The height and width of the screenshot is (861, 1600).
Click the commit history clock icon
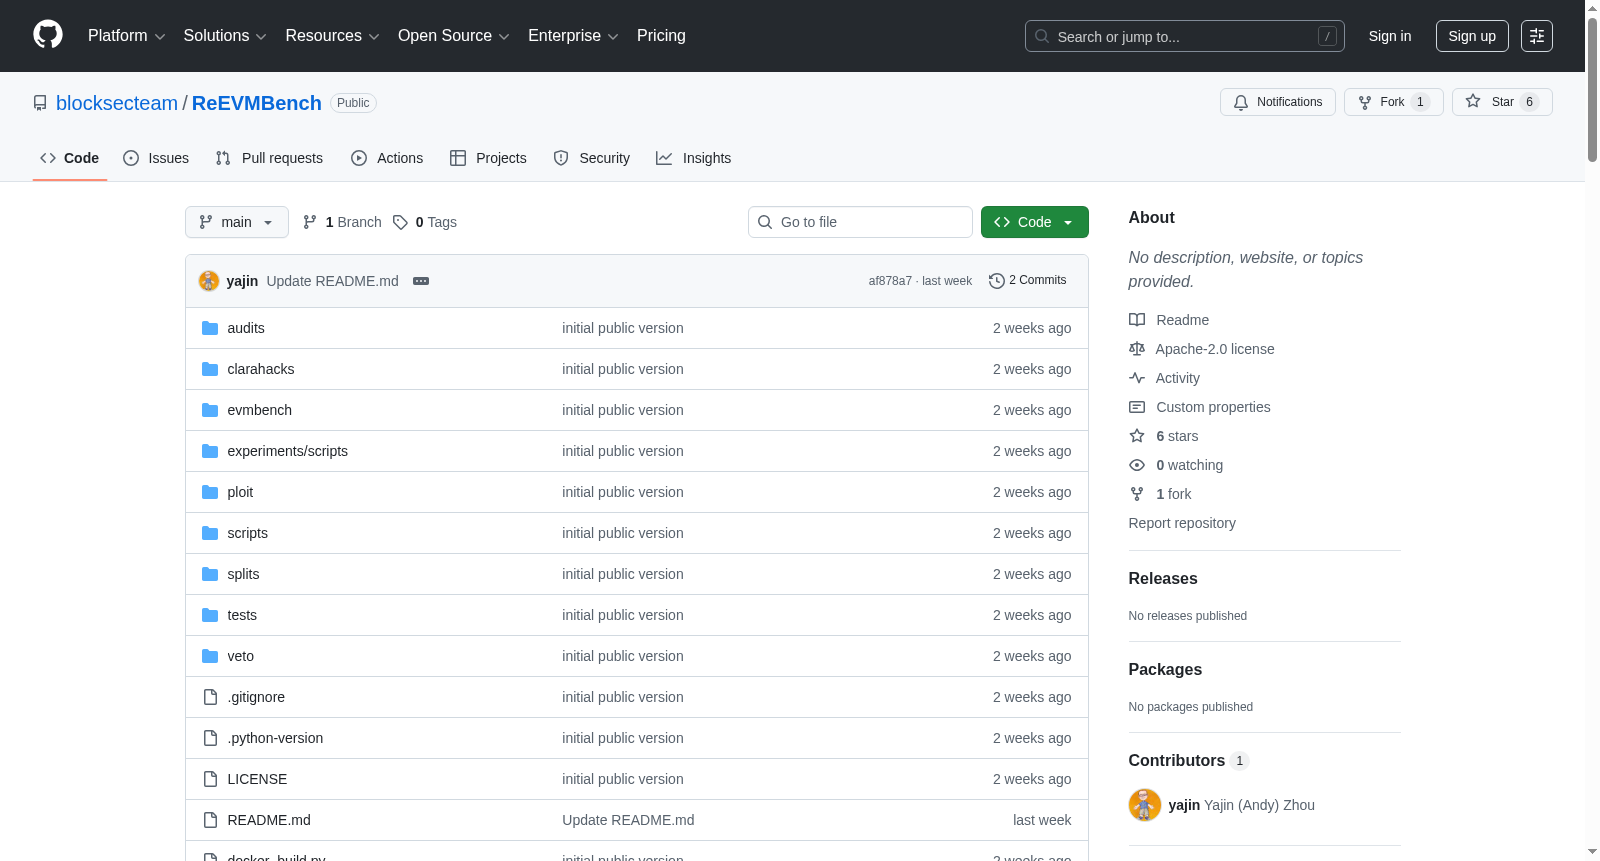996,281
